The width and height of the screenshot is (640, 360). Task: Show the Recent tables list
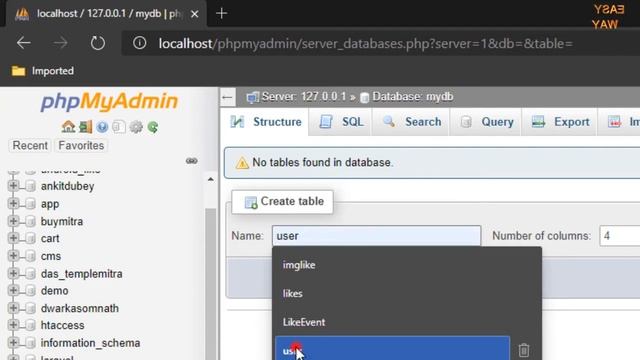(x=30, y=146)
